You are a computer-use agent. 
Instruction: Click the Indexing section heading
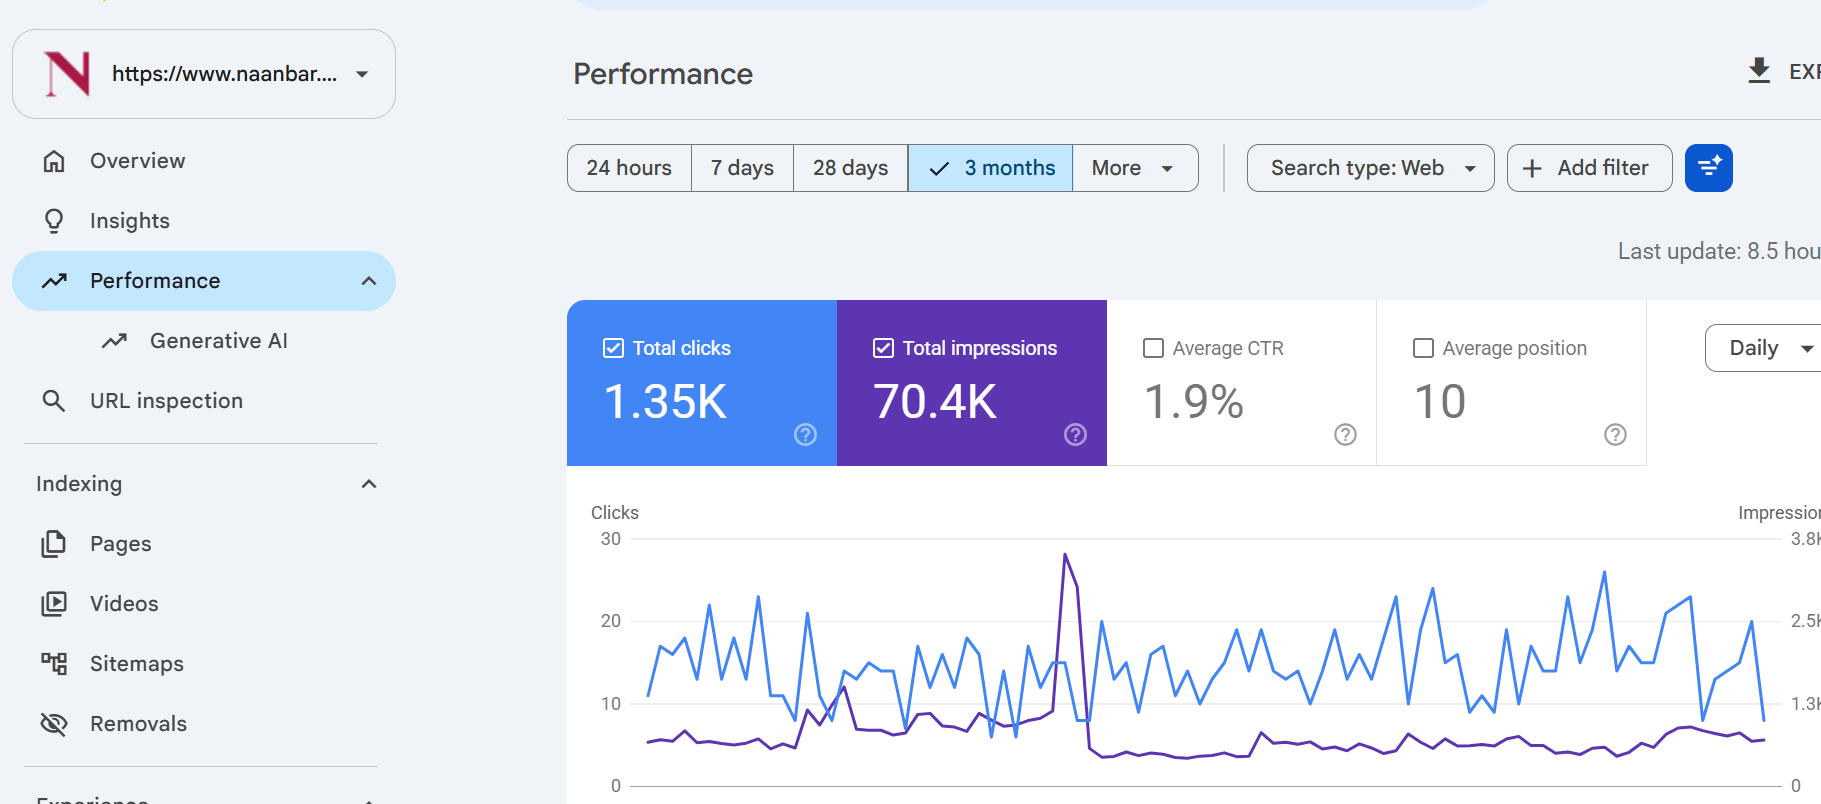79,484
